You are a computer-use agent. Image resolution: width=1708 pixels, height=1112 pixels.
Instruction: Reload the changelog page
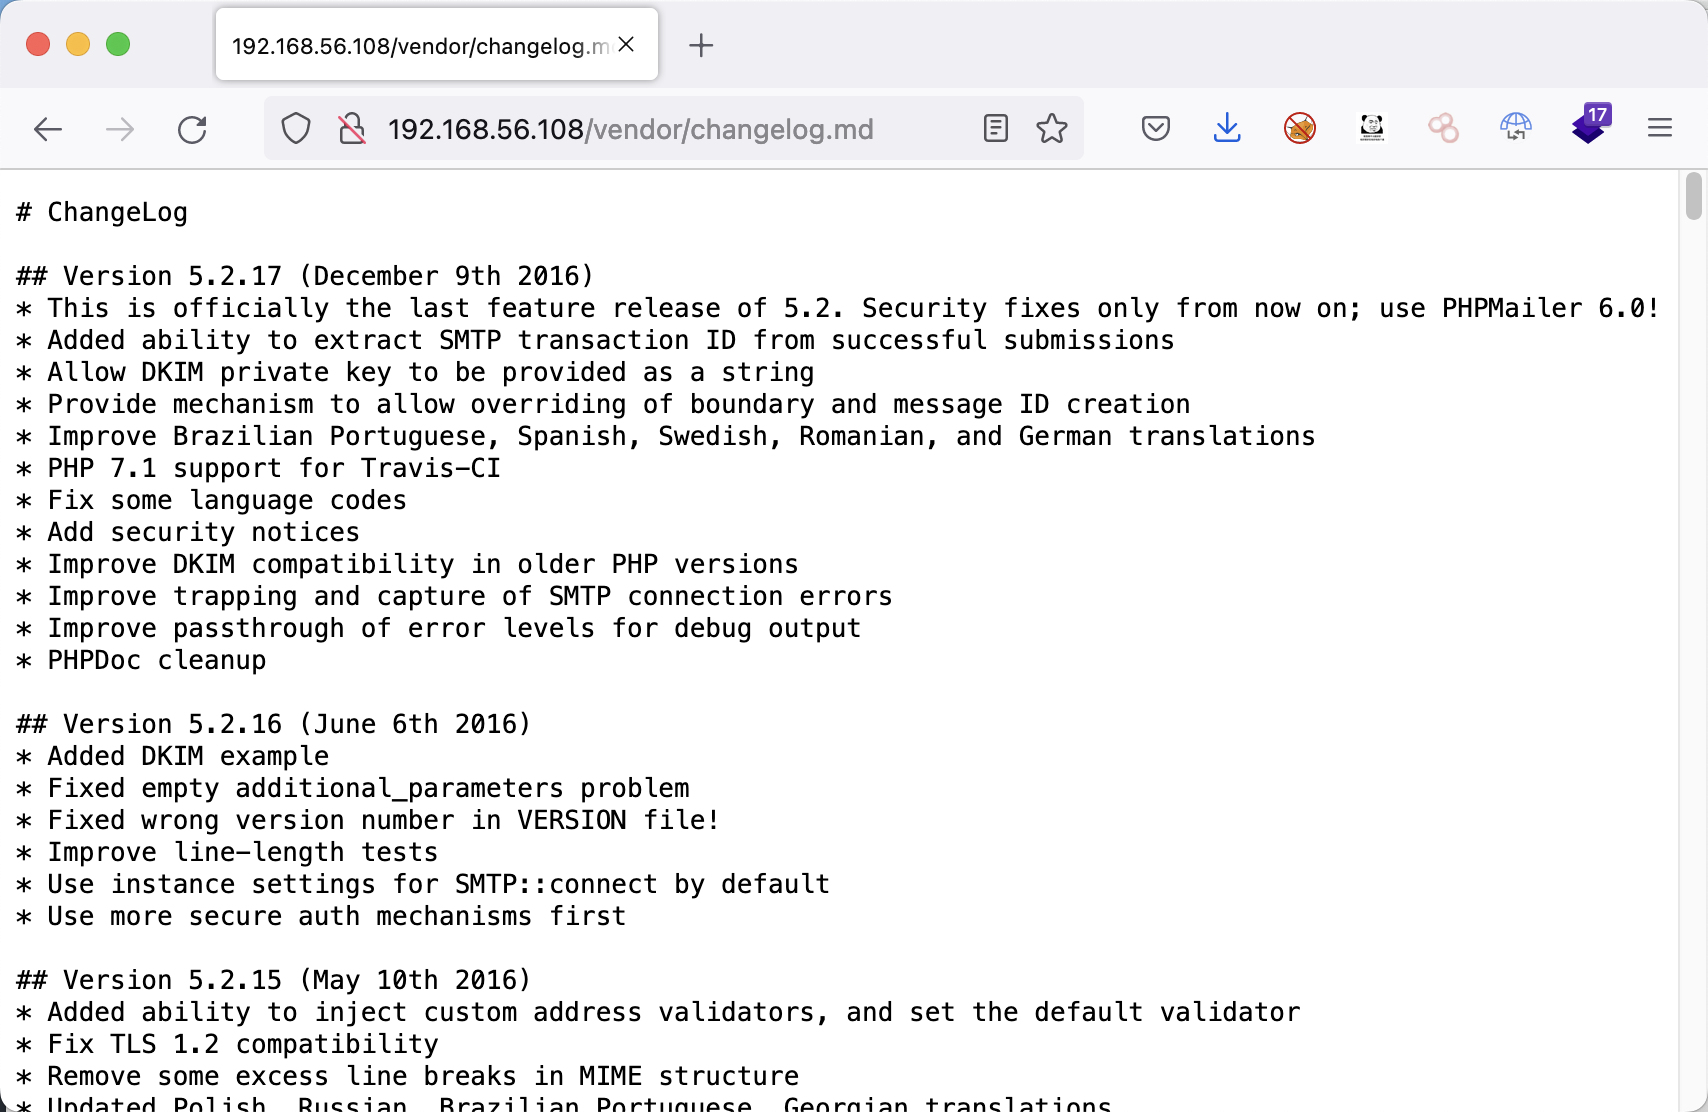pos(192,129)
